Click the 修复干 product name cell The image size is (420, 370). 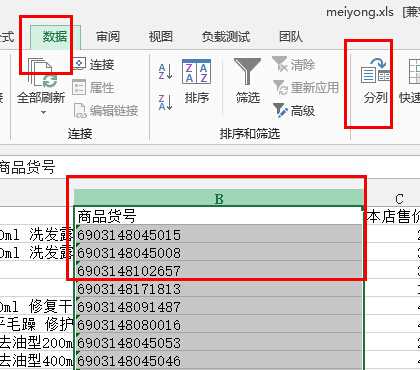(x=37, y=306)
